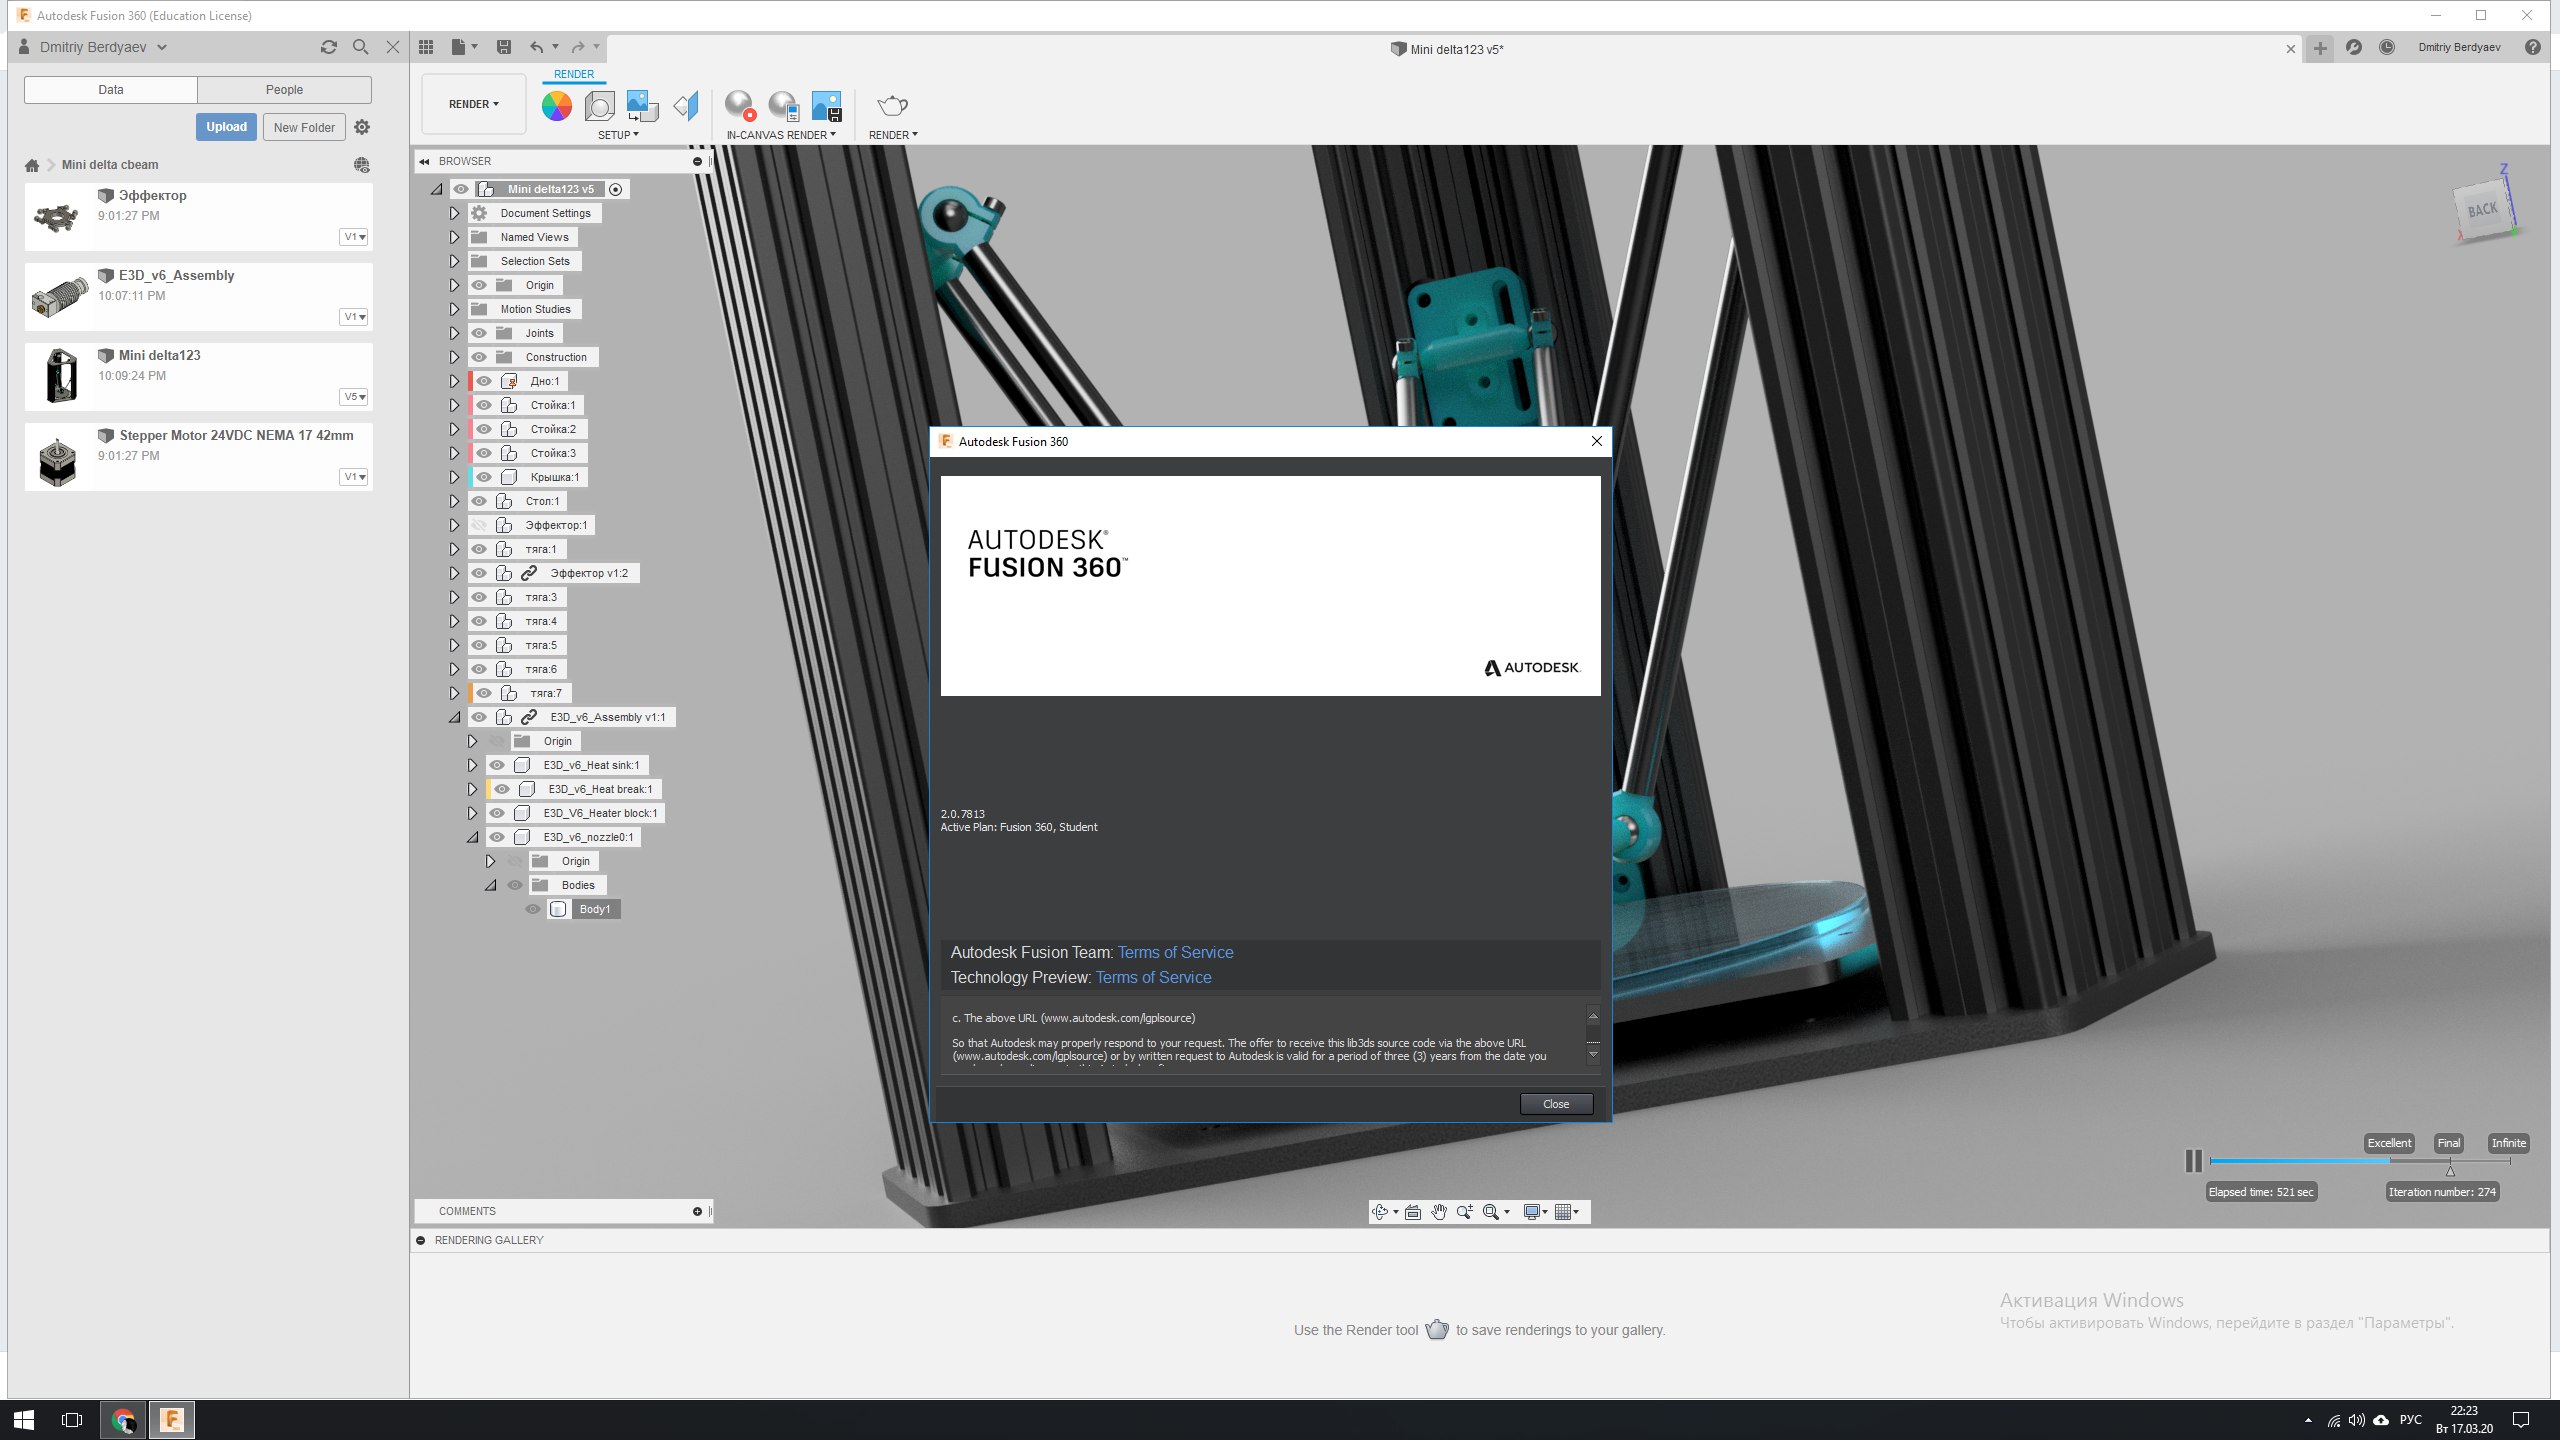Switch to the People tab
This screenshot has height=1440, width=2560.
(x=284, y=89)
